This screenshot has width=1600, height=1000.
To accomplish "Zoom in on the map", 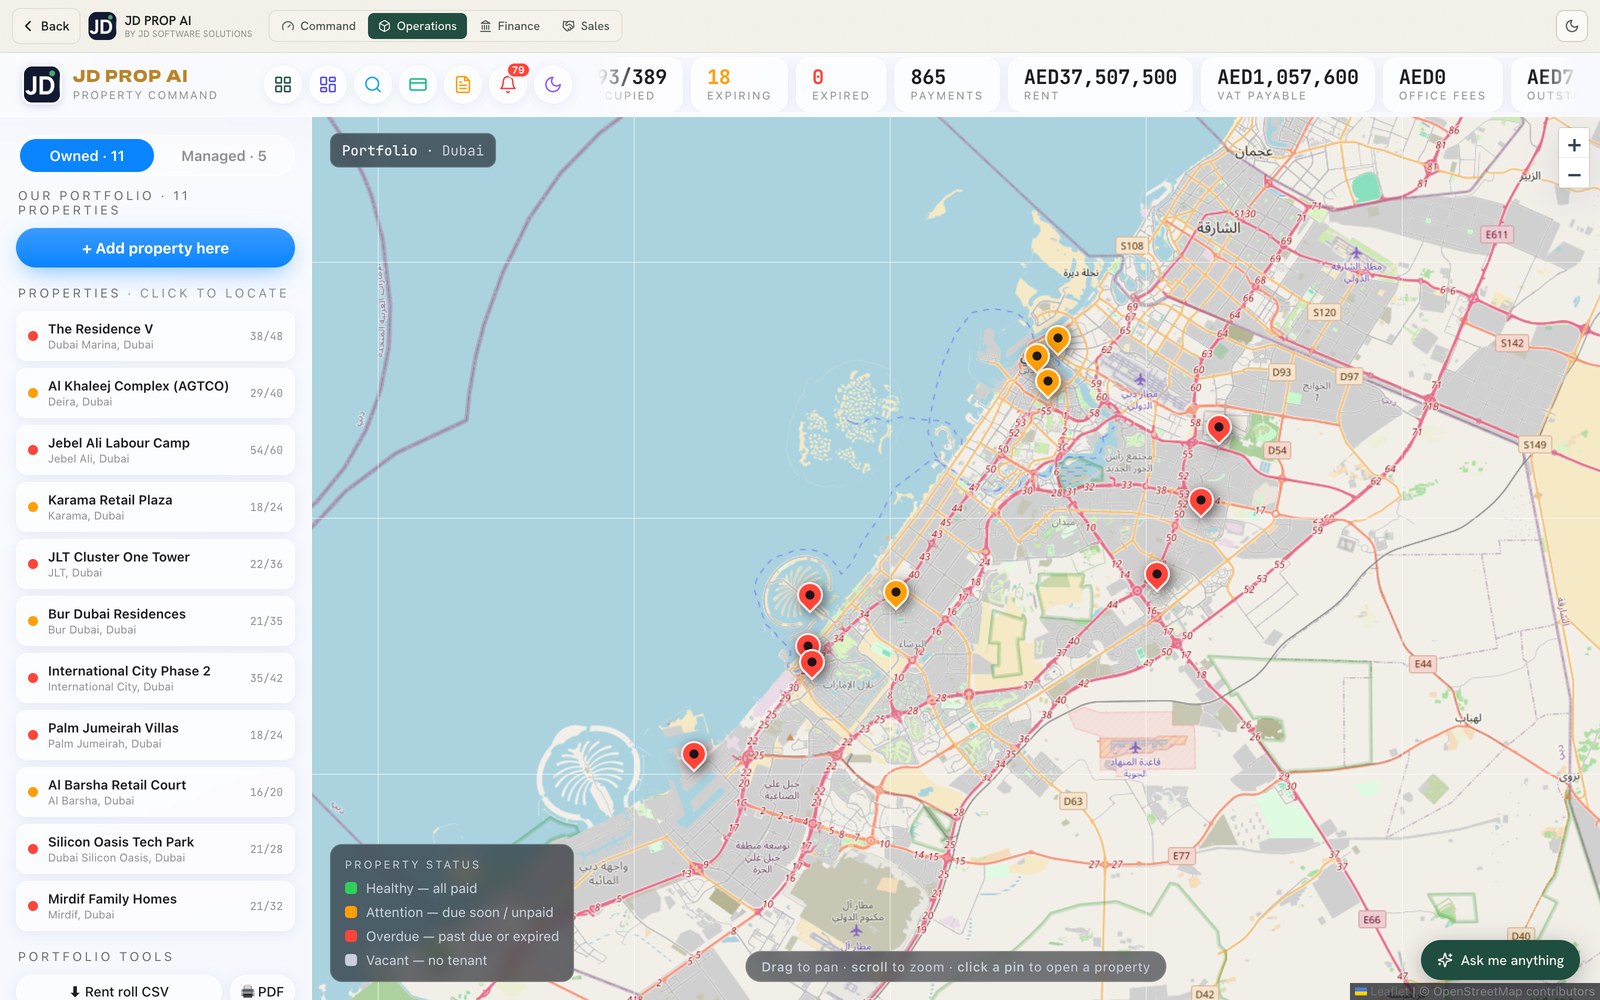I will 1574,145.
